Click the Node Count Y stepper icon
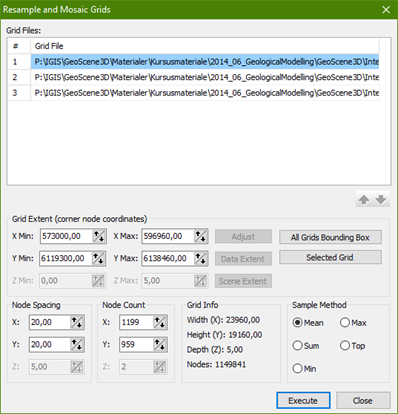 point(160,344)
